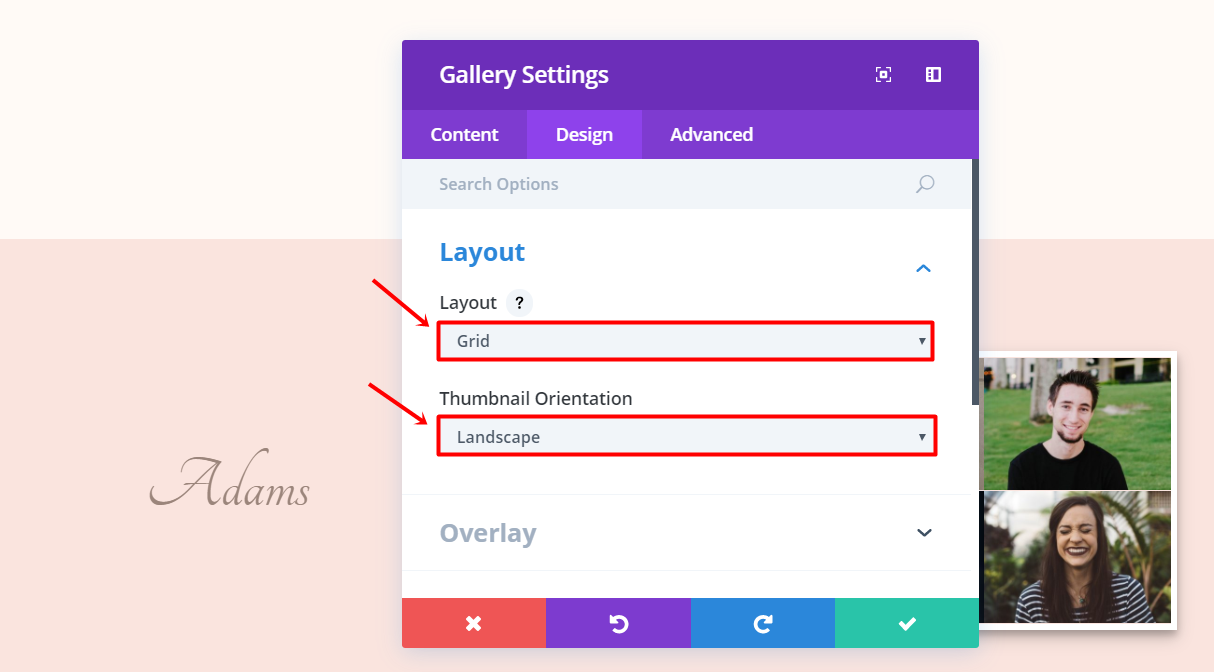Save changes with the green checkmark
The width and height of the screenshot is (1214, 672).
point(907,623)
